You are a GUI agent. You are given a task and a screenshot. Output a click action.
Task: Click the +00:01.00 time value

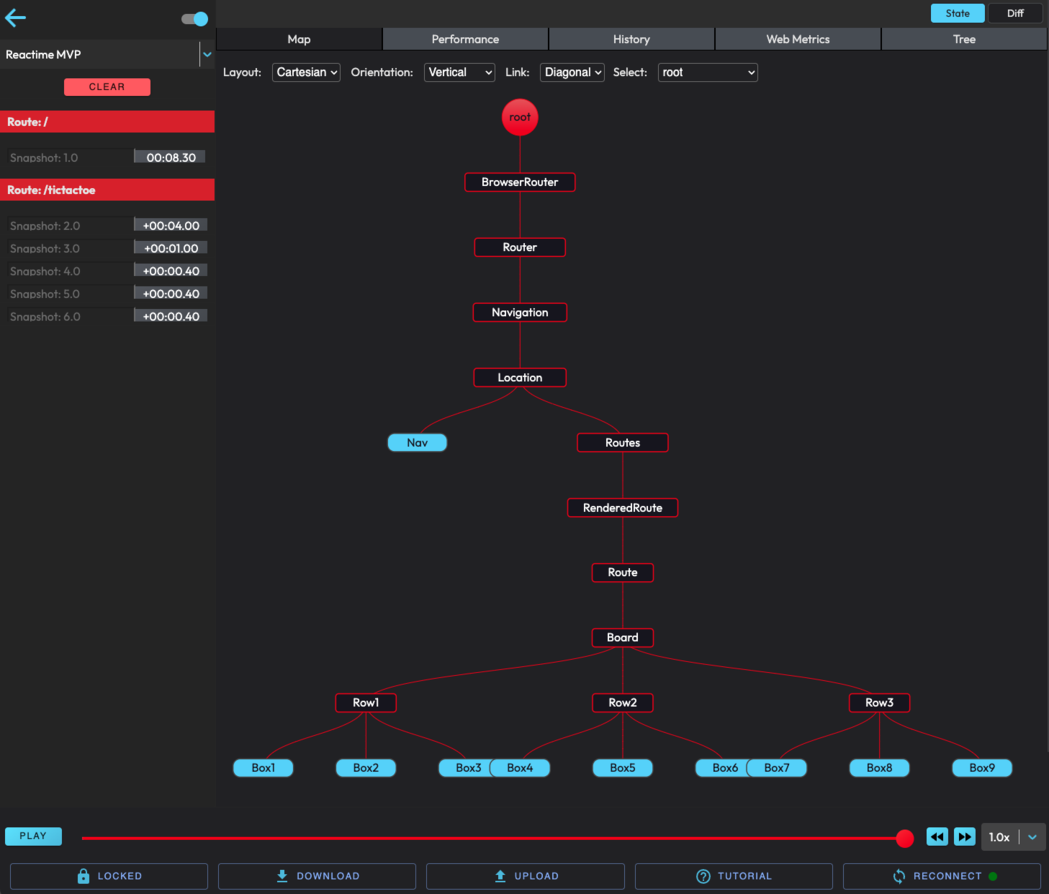[171, 248]
